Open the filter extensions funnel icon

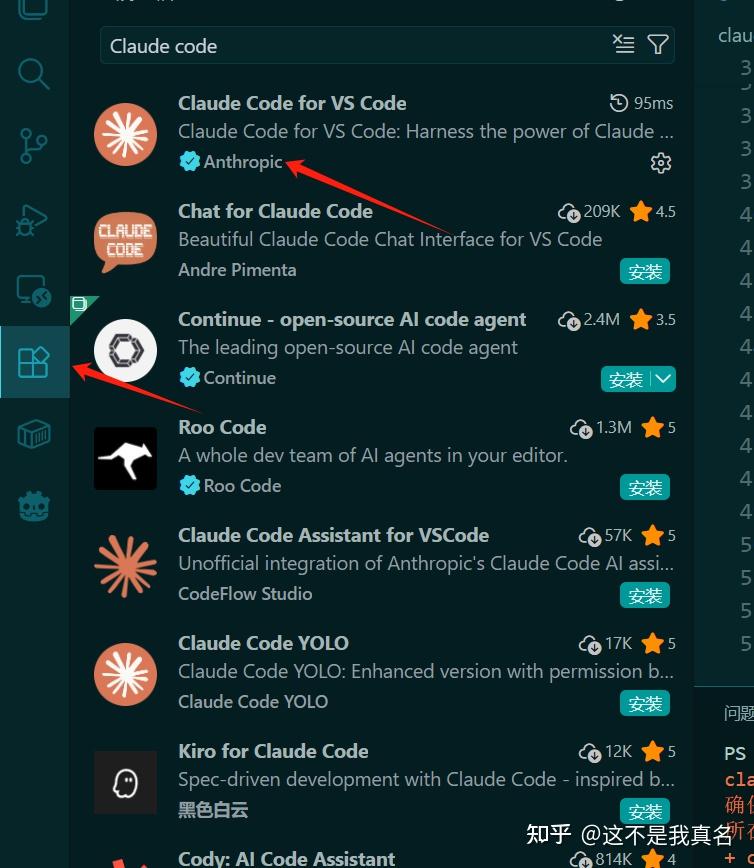point(658,44)
